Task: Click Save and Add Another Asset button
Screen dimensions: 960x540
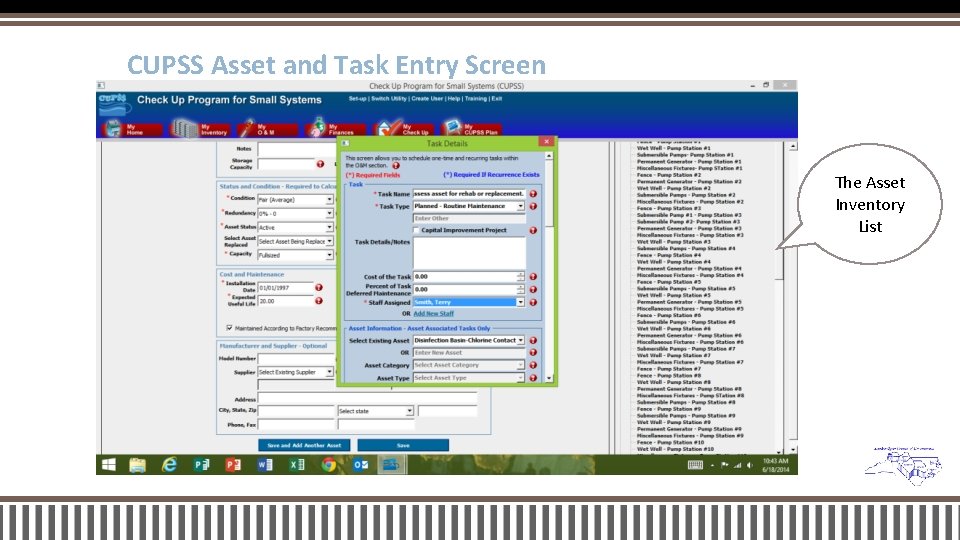Action: coord(304,445)
